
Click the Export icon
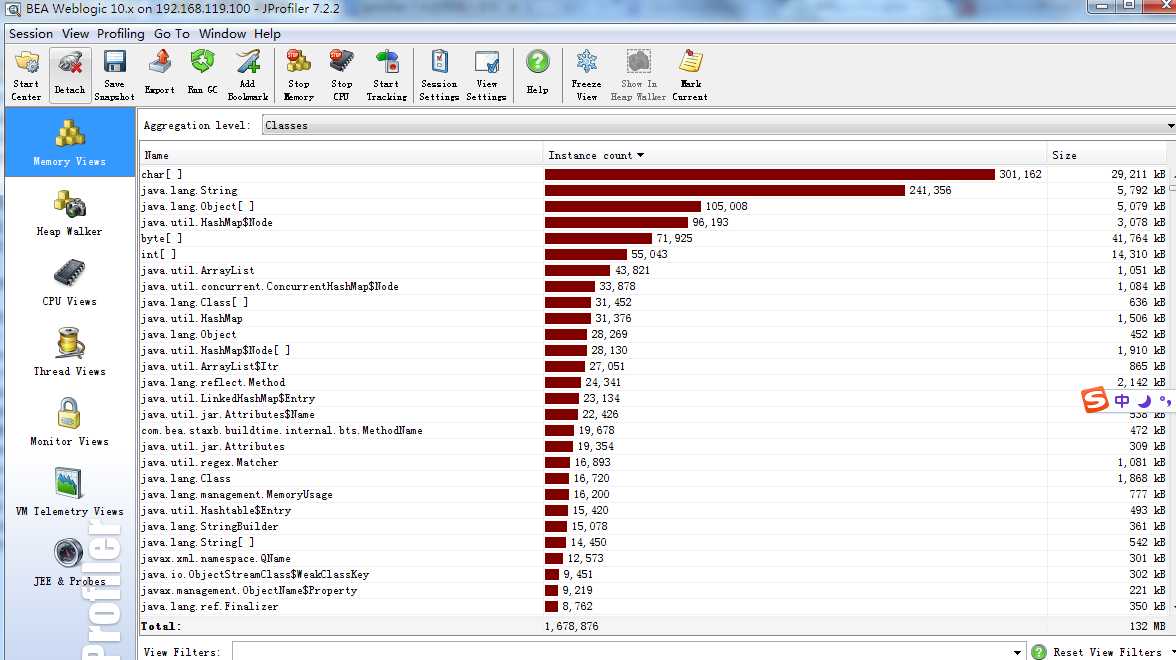pos(159,62)
